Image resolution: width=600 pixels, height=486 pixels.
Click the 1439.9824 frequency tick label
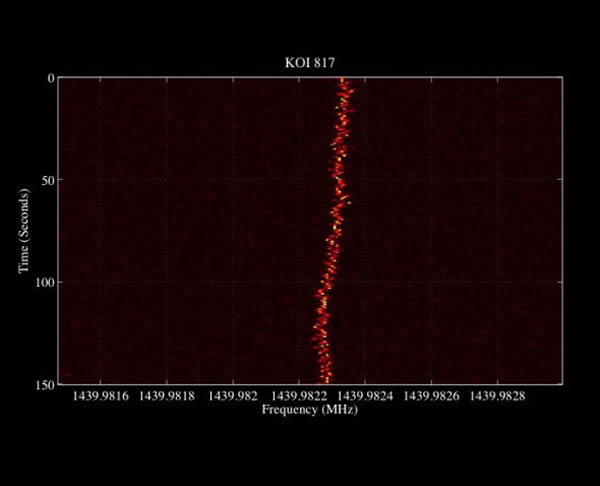click(366, 397)
